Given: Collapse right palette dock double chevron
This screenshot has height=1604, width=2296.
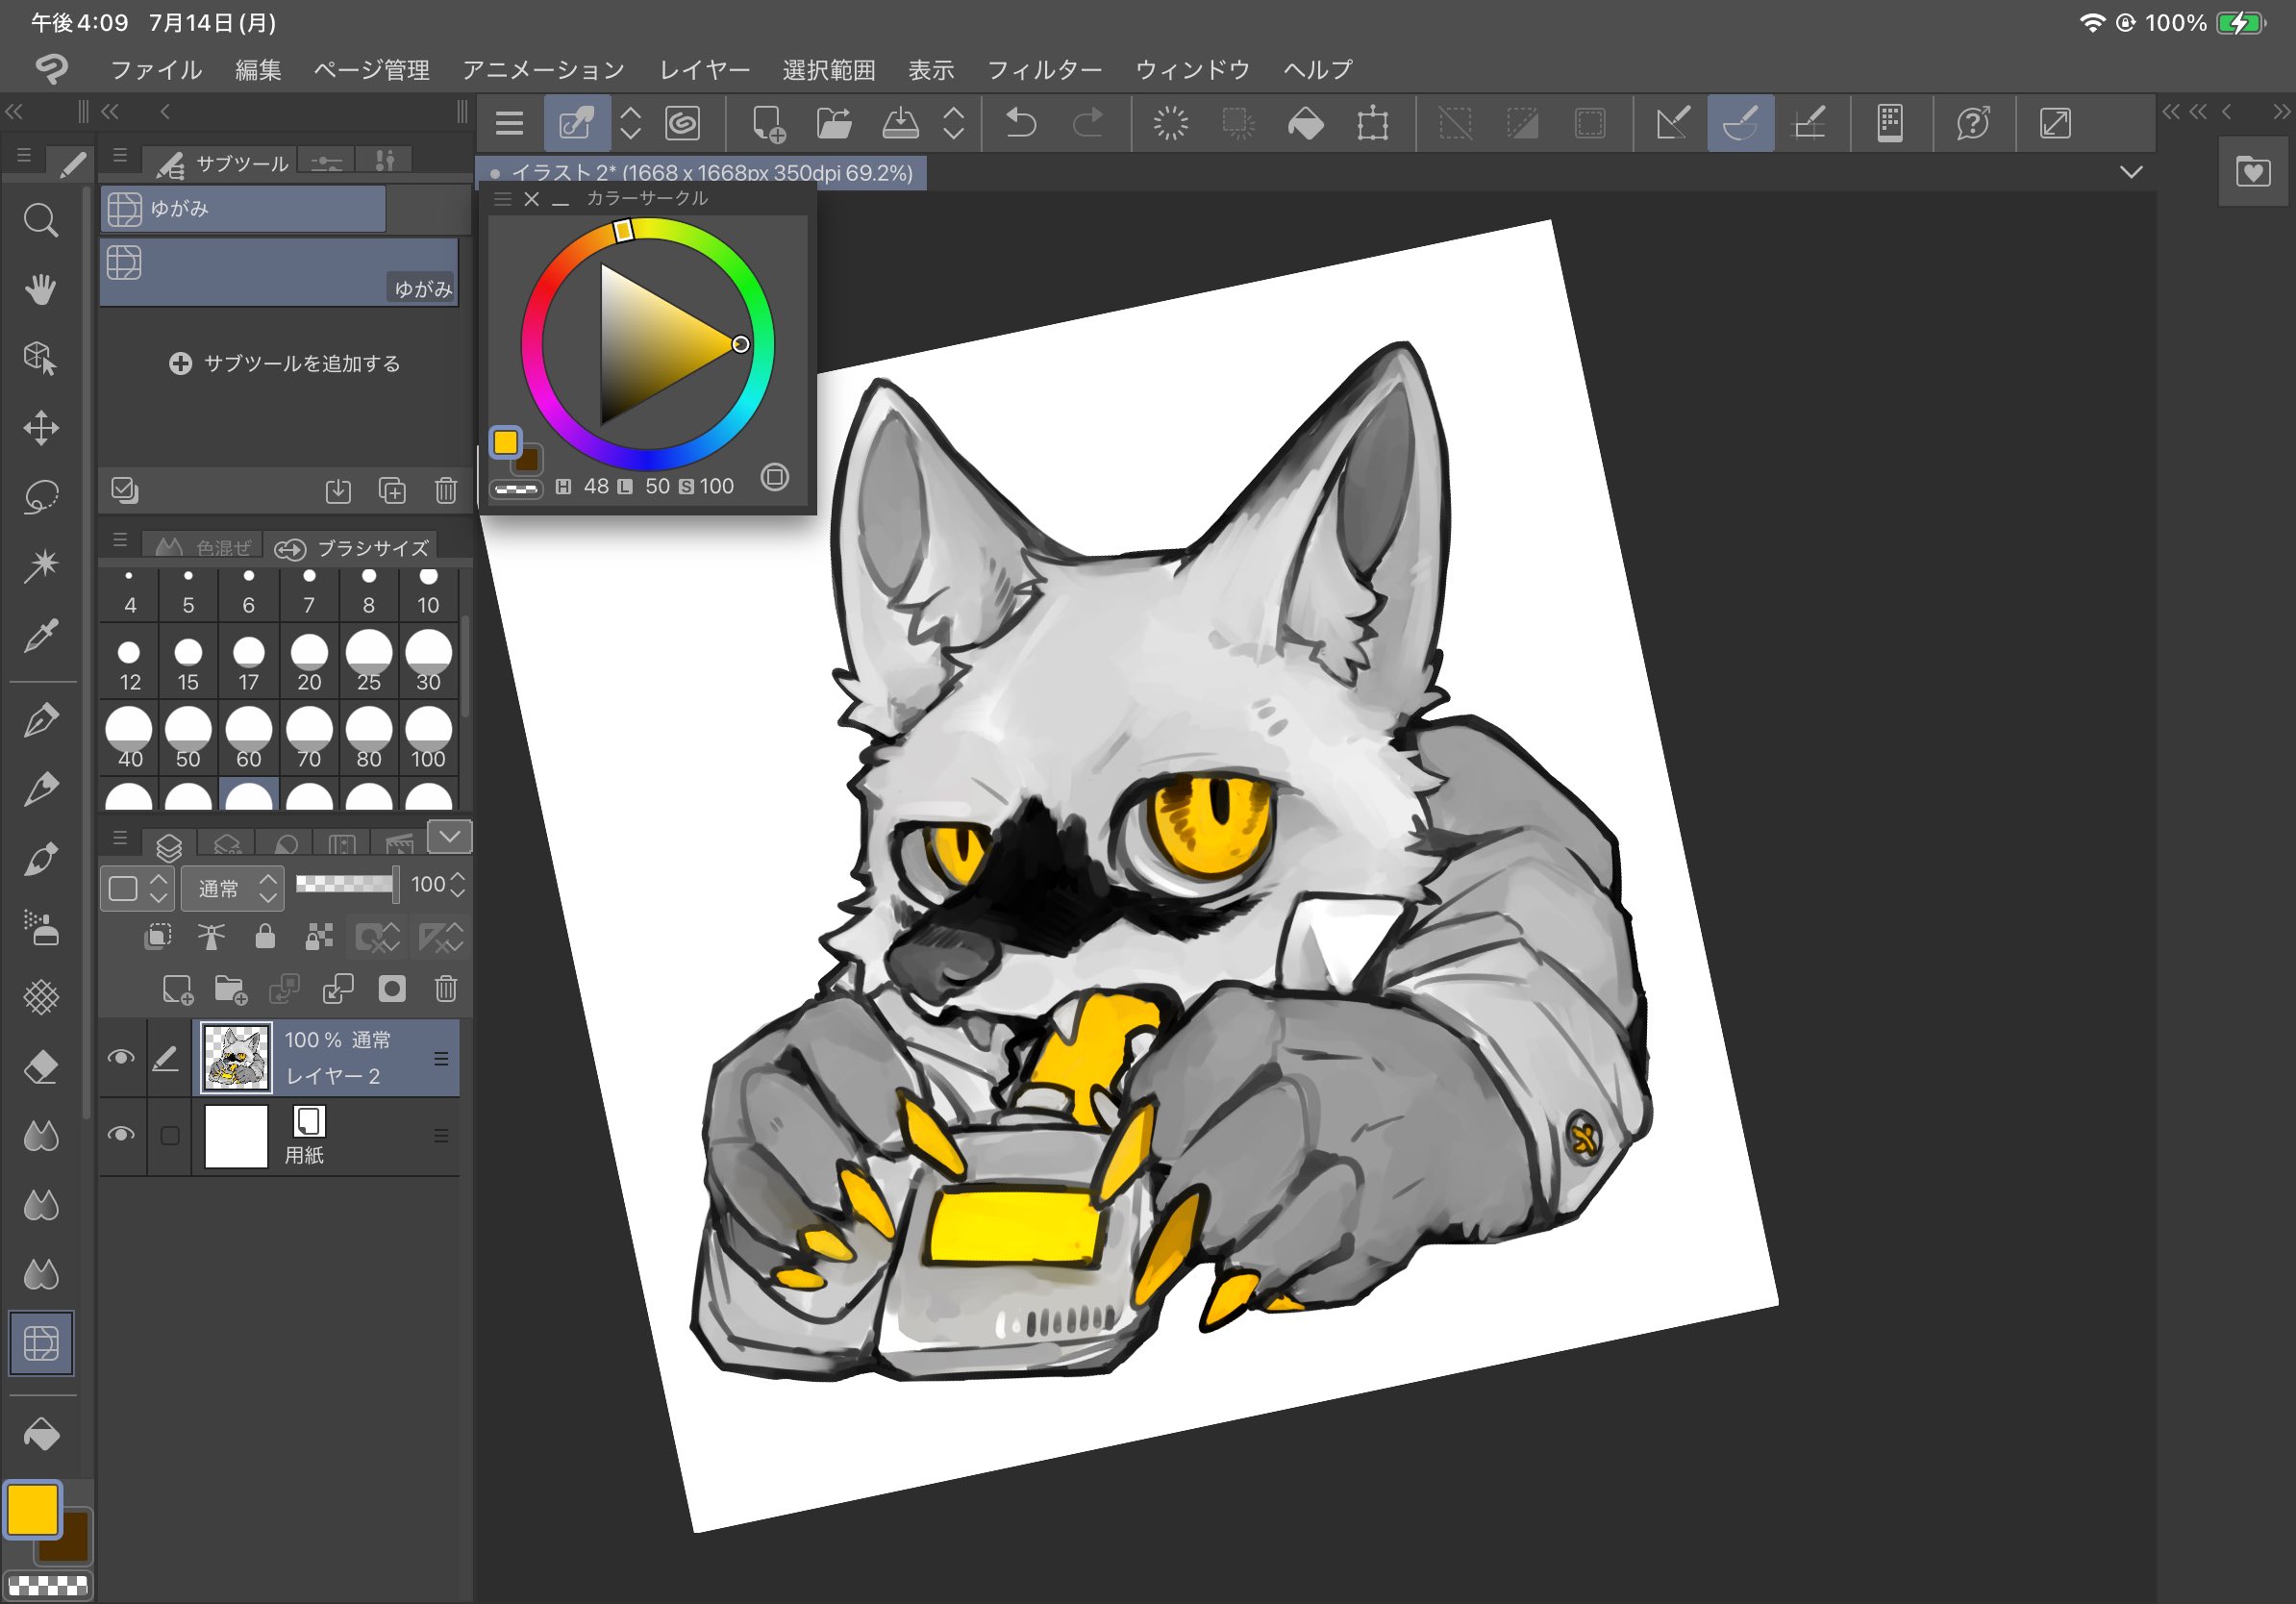Looking at the screenshot, I should [x=2280, y=111].
